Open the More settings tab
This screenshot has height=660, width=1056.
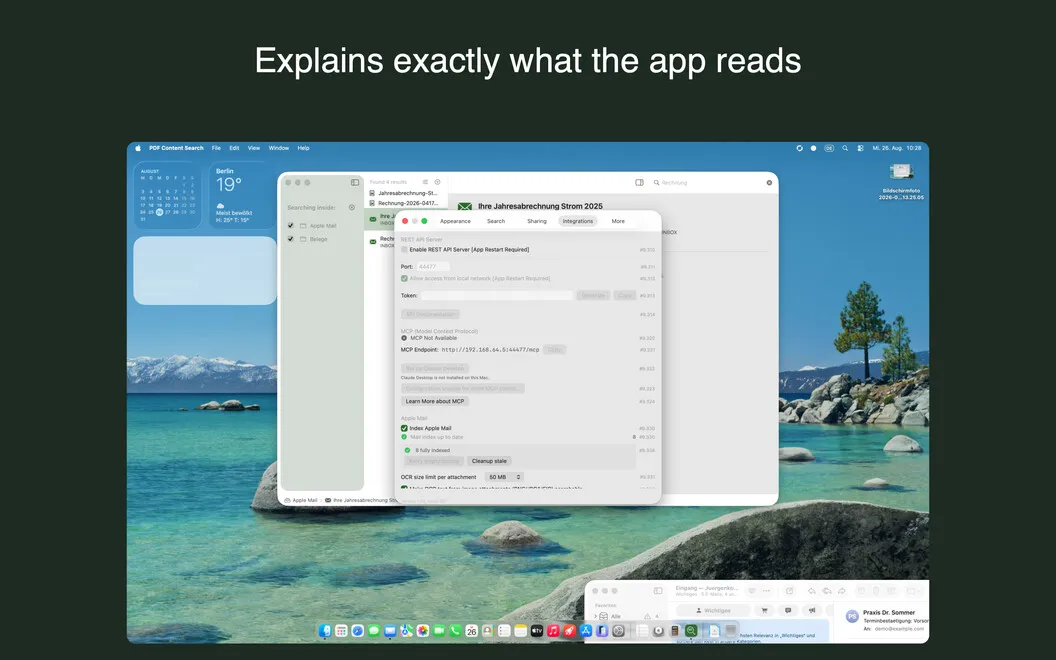(x=618, y=221)
